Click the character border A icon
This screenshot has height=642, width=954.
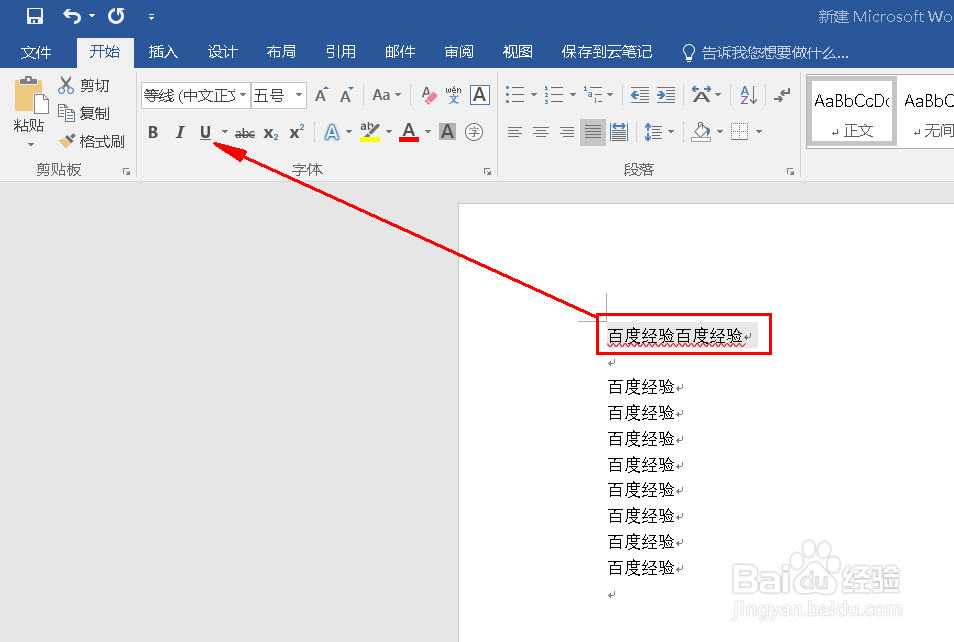(479, 95)
